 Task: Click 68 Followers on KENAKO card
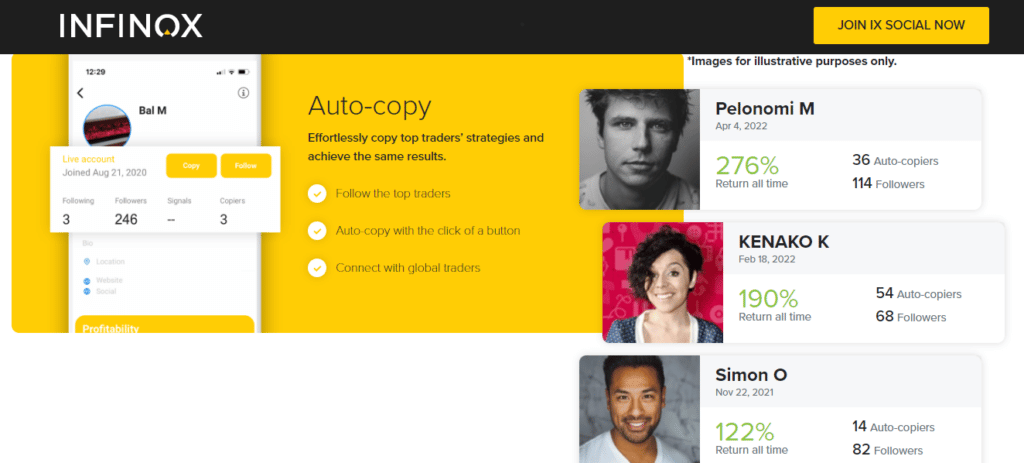[x=911, y=317]
